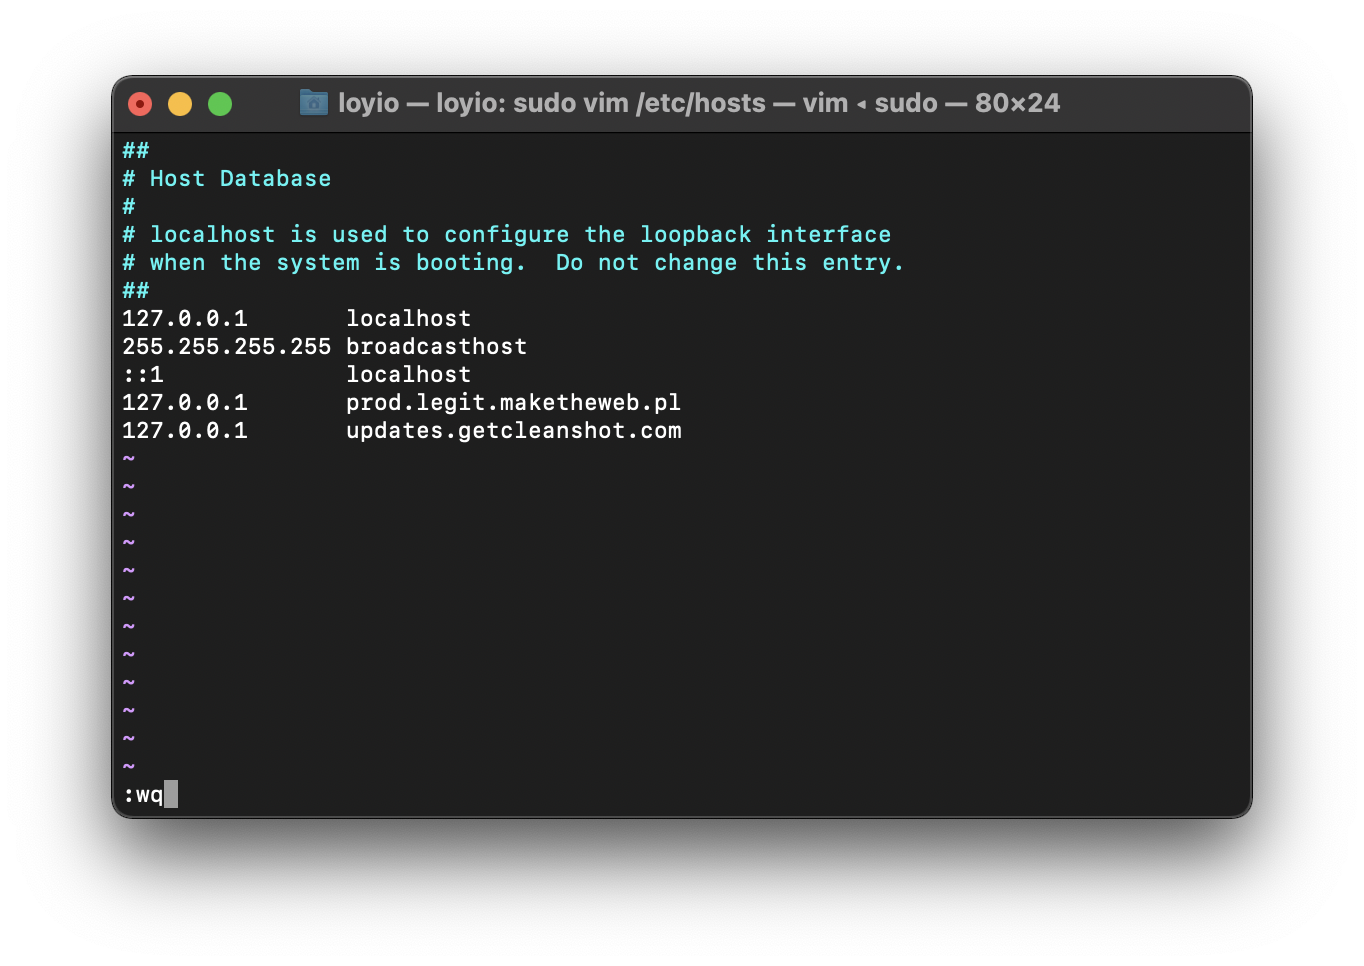Click the ':wq' command line at bottom

(143, 795)
